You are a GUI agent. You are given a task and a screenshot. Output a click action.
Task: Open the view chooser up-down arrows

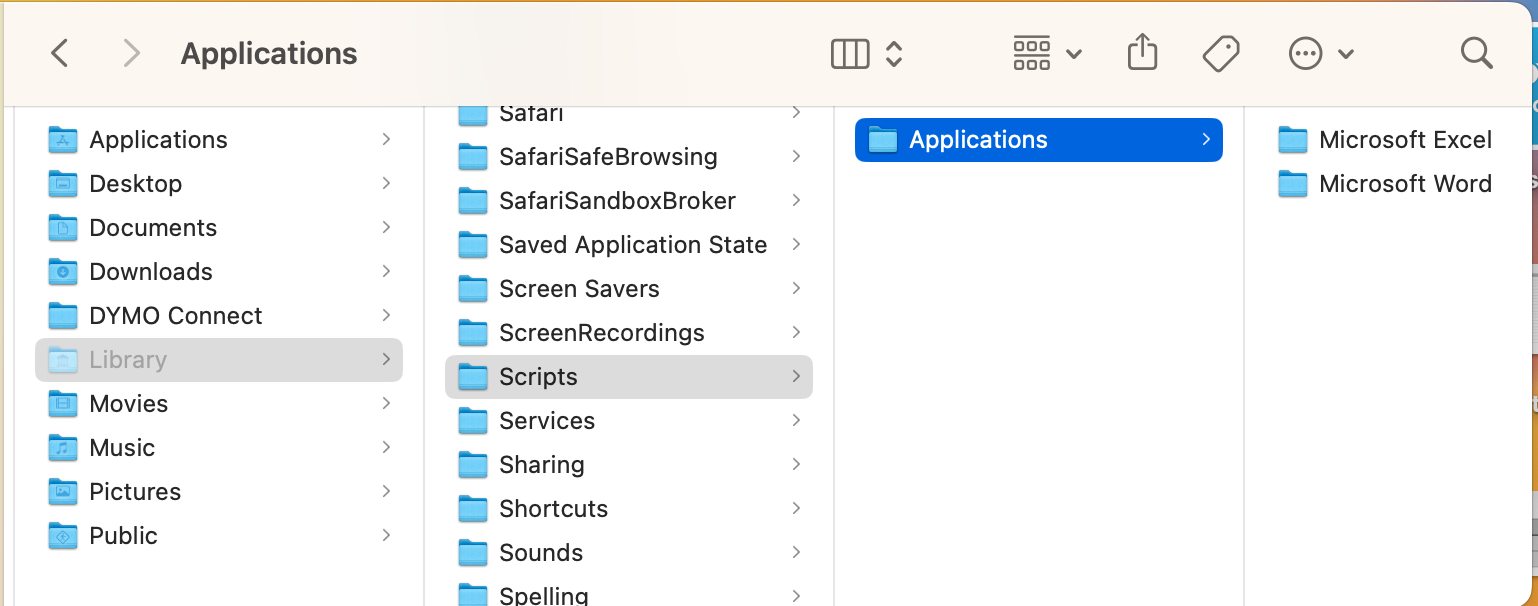click(894, 54)
